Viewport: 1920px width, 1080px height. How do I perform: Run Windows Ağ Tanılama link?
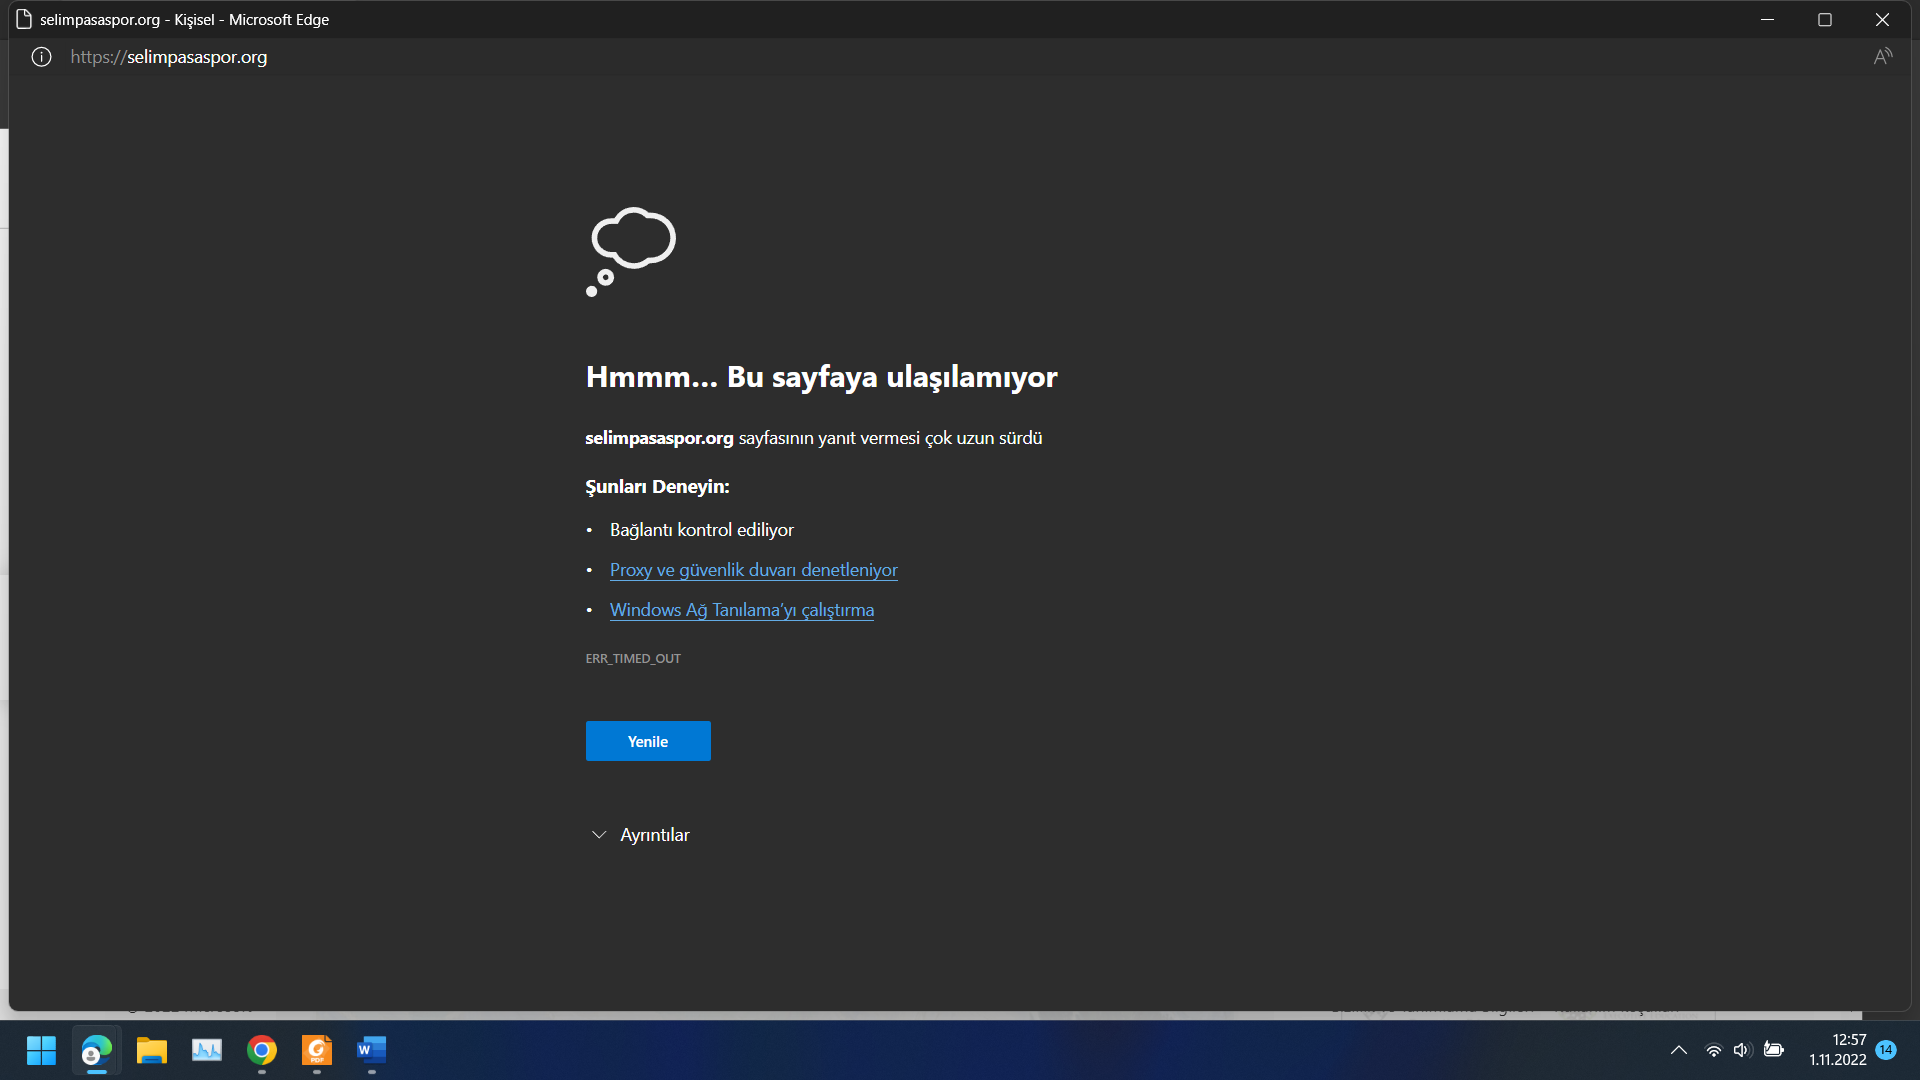click(x=741, y=610)
